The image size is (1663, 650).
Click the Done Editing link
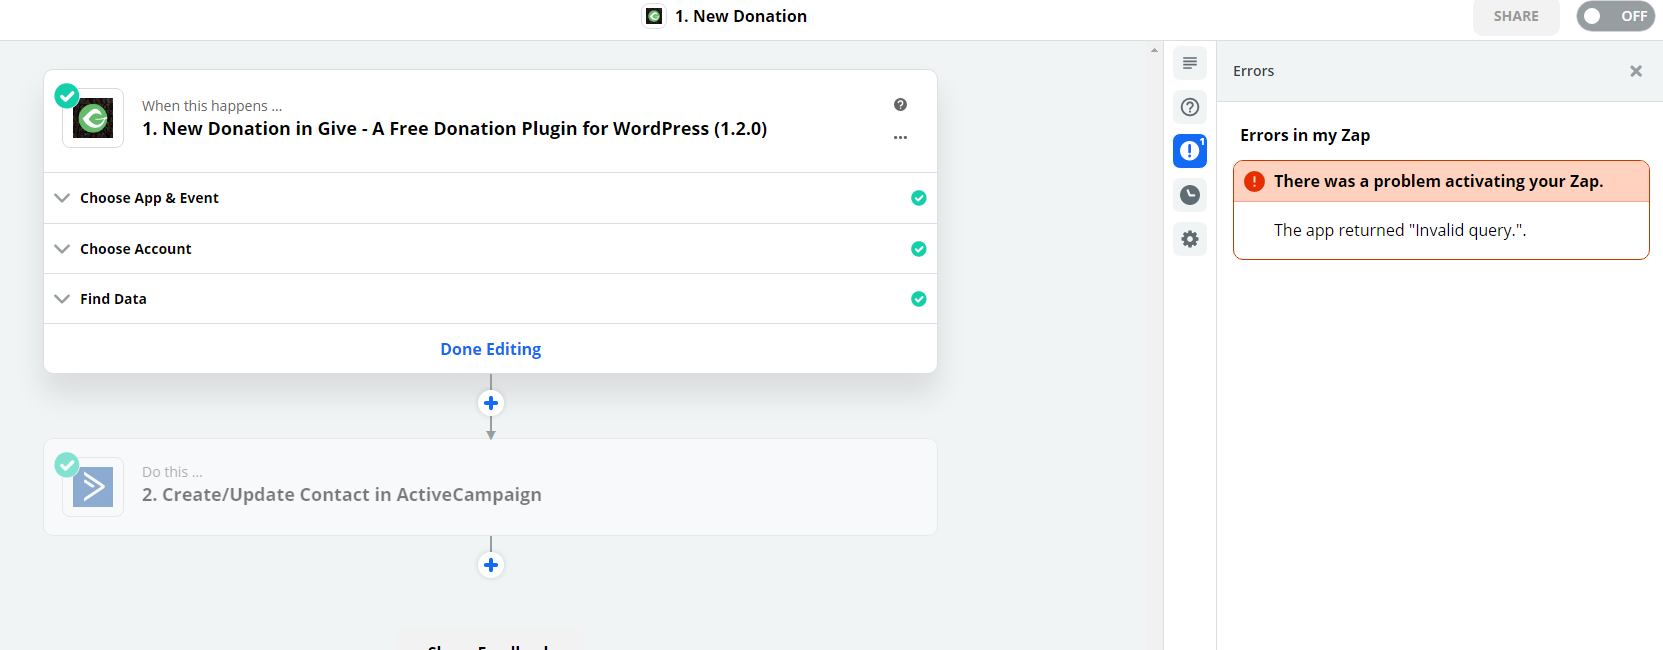491,349
